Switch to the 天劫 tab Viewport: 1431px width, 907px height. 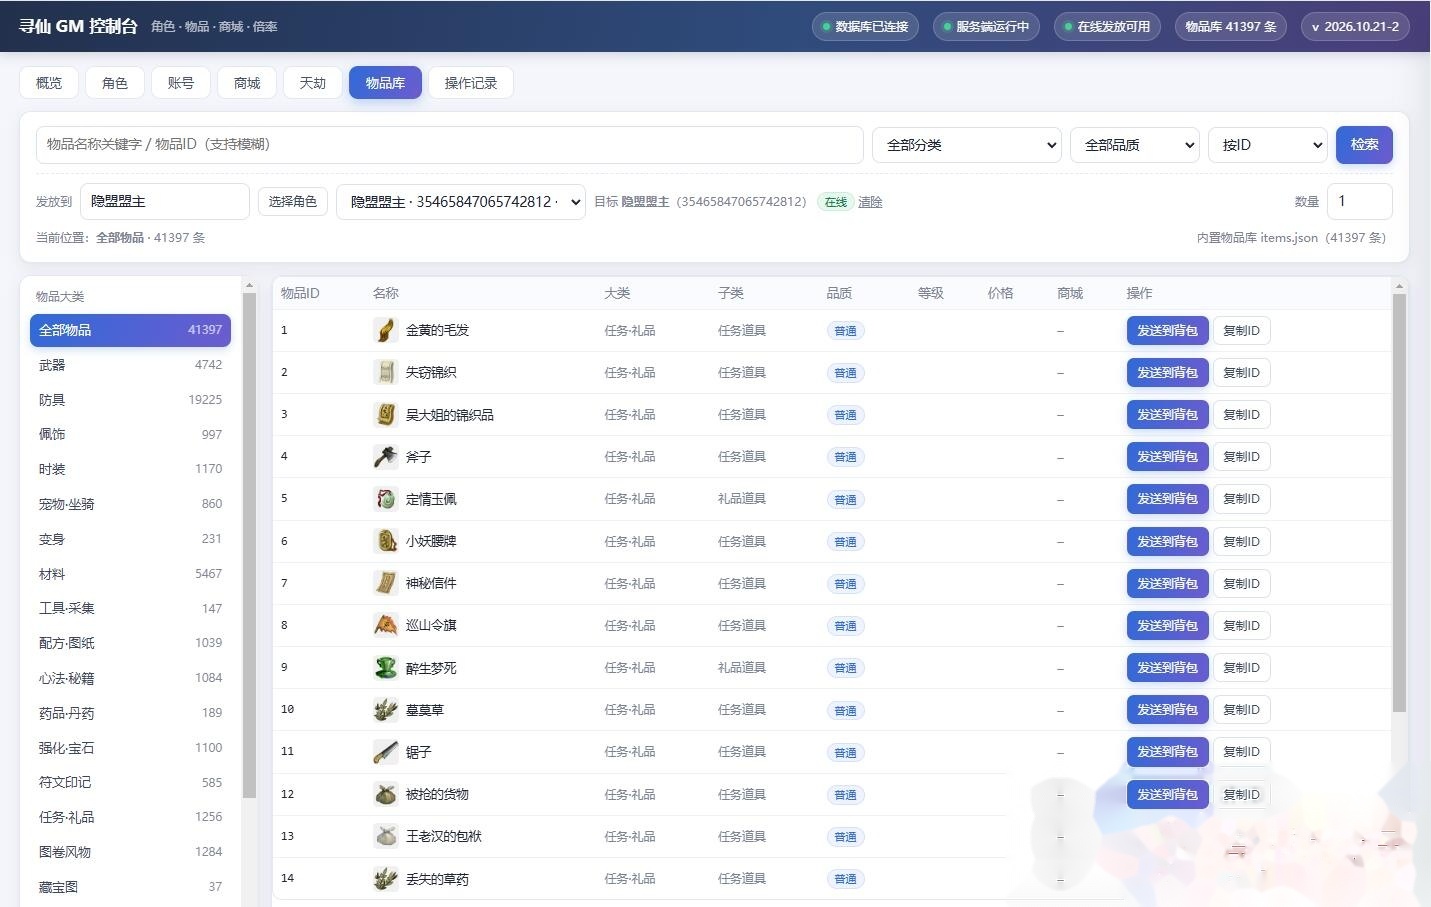[x=313, y=83]
